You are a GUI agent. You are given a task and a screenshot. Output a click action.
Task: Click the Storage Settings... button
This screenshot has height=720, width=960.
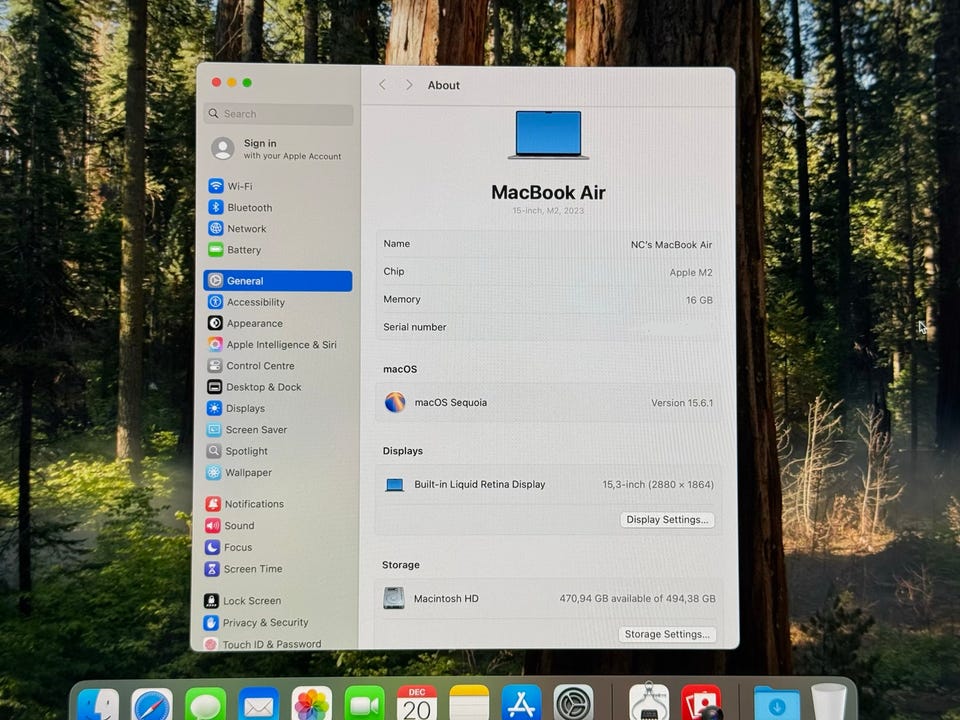pos(667,634)
